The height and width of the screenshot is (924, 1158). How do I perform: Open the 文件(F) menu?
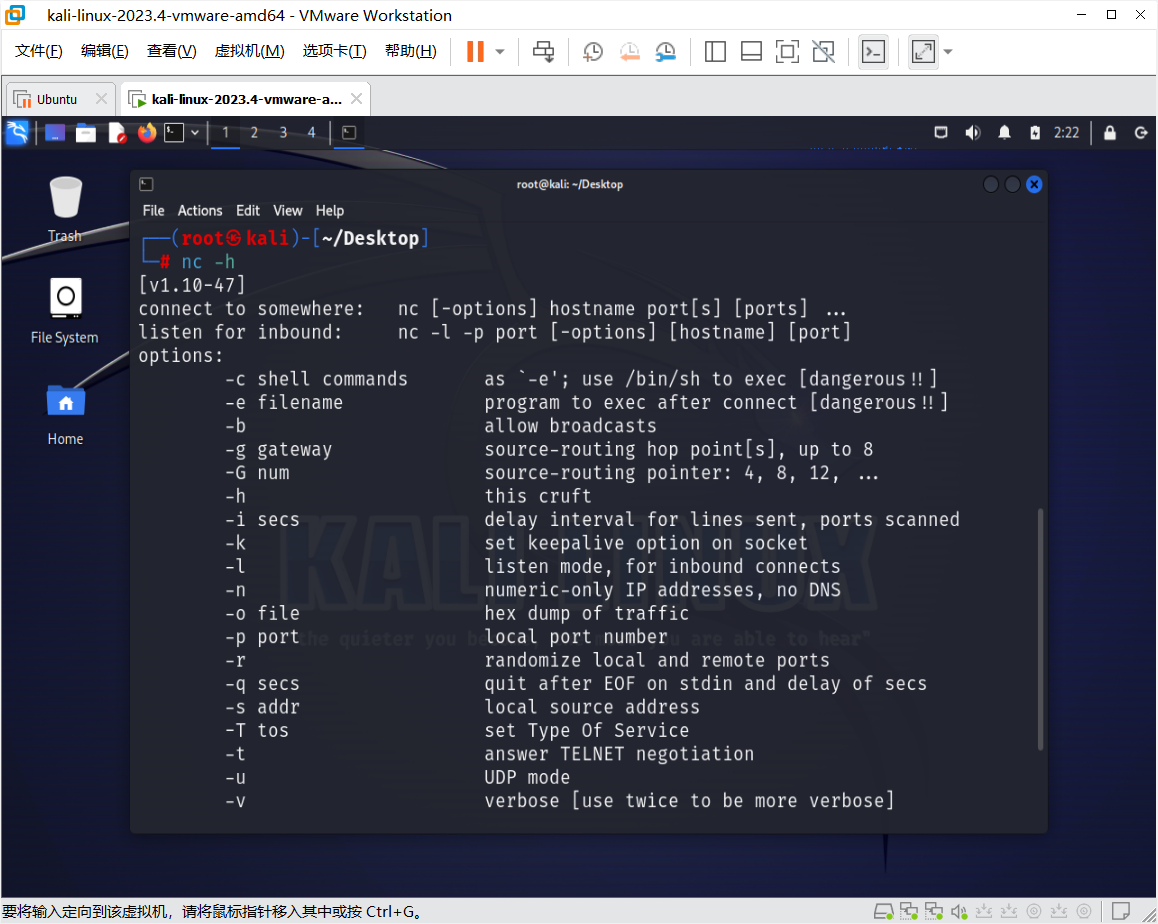pos(38,51)
